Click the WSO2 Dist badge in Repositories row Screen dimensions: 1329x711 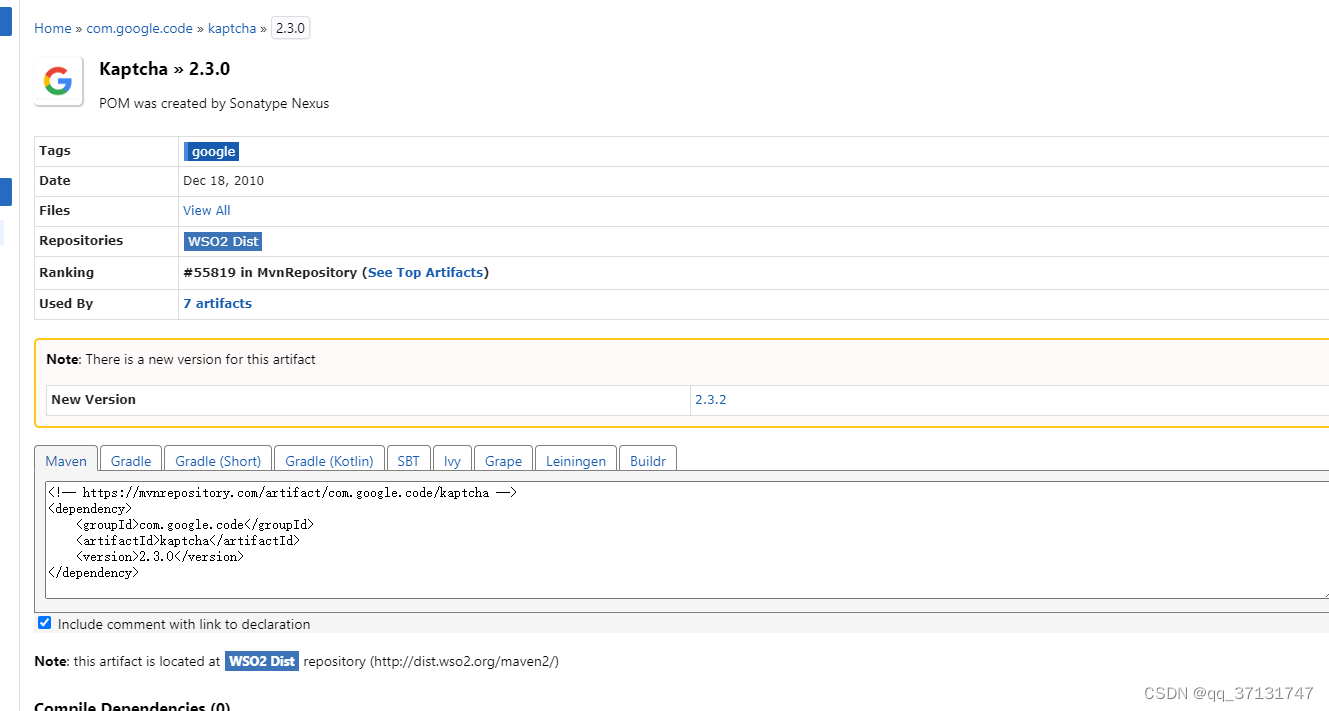point(223,241)
